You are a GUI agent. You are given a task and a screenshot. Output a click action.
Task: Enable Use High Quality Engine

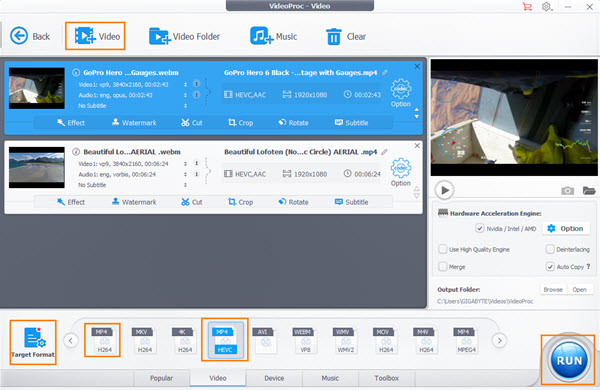coord(442,249)
